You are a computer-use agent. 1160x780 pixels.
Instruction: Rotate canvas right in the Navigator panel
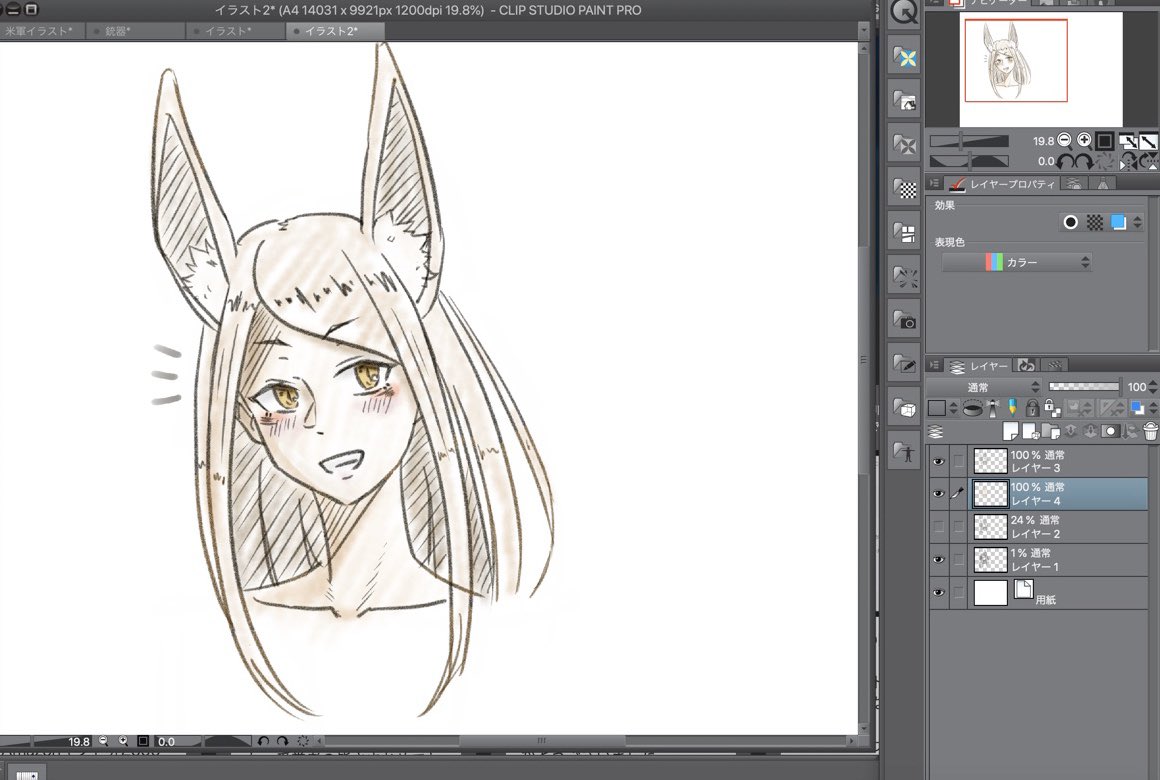coord(1084,161)
